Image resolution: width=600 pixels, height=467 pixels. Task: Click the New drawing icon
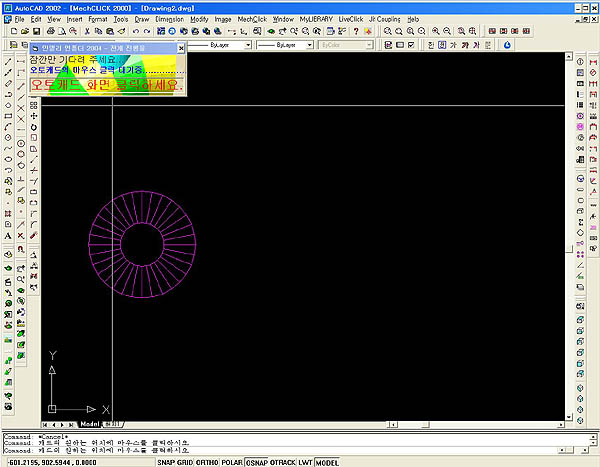point(14,31)
